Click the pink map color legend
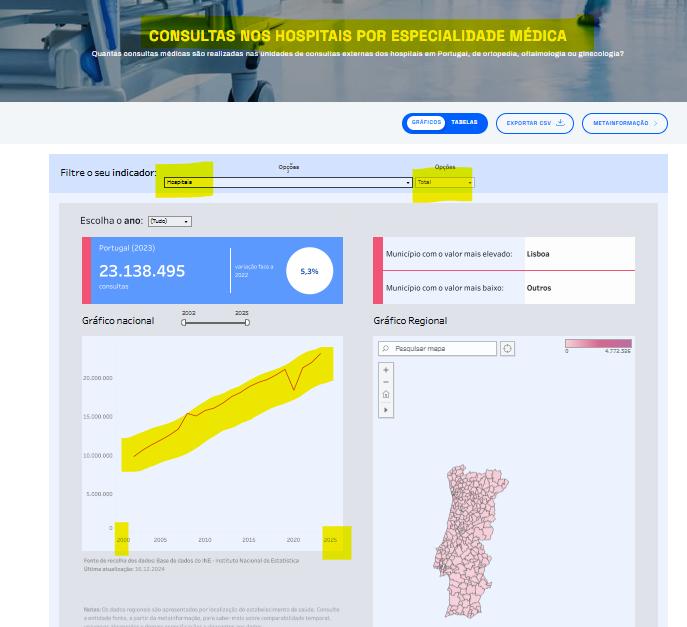 tap(598, 343)
